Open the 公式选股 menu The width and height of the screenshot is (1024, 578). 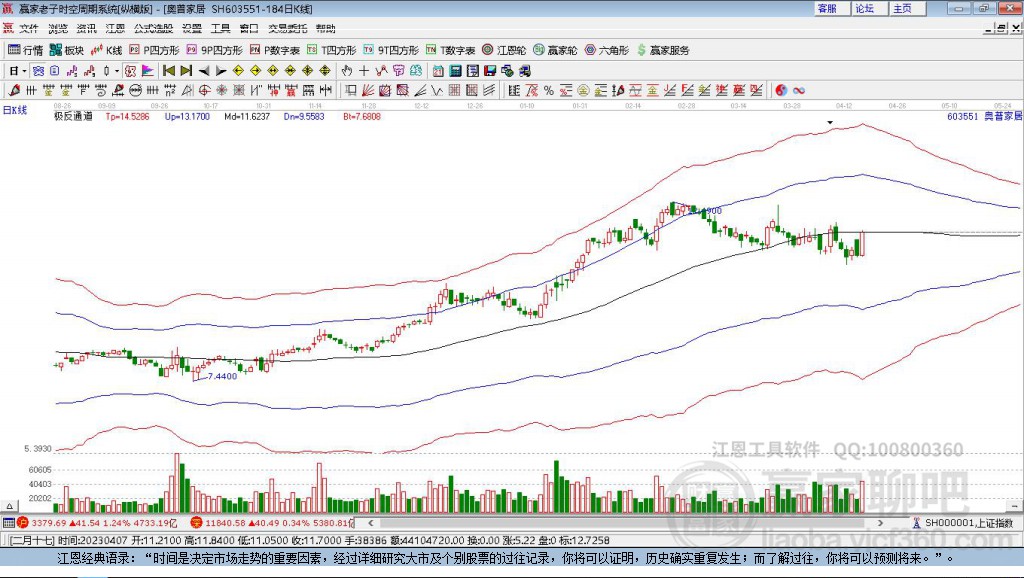[x=153, y=28]
